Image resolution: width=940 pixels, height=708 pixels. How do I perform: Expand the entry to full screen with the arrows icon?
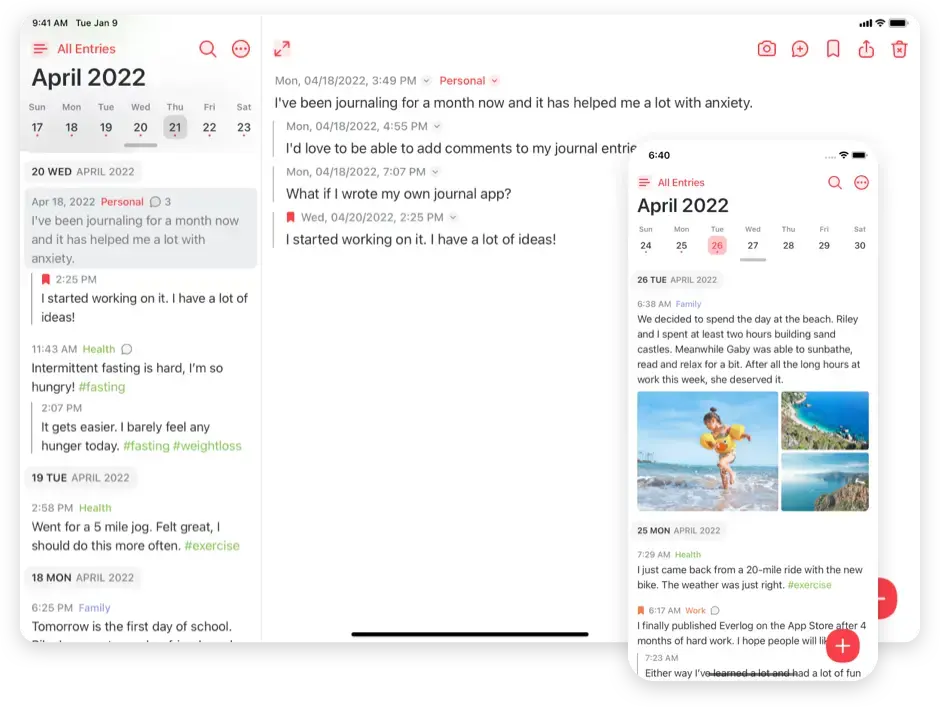coord(282,49)
